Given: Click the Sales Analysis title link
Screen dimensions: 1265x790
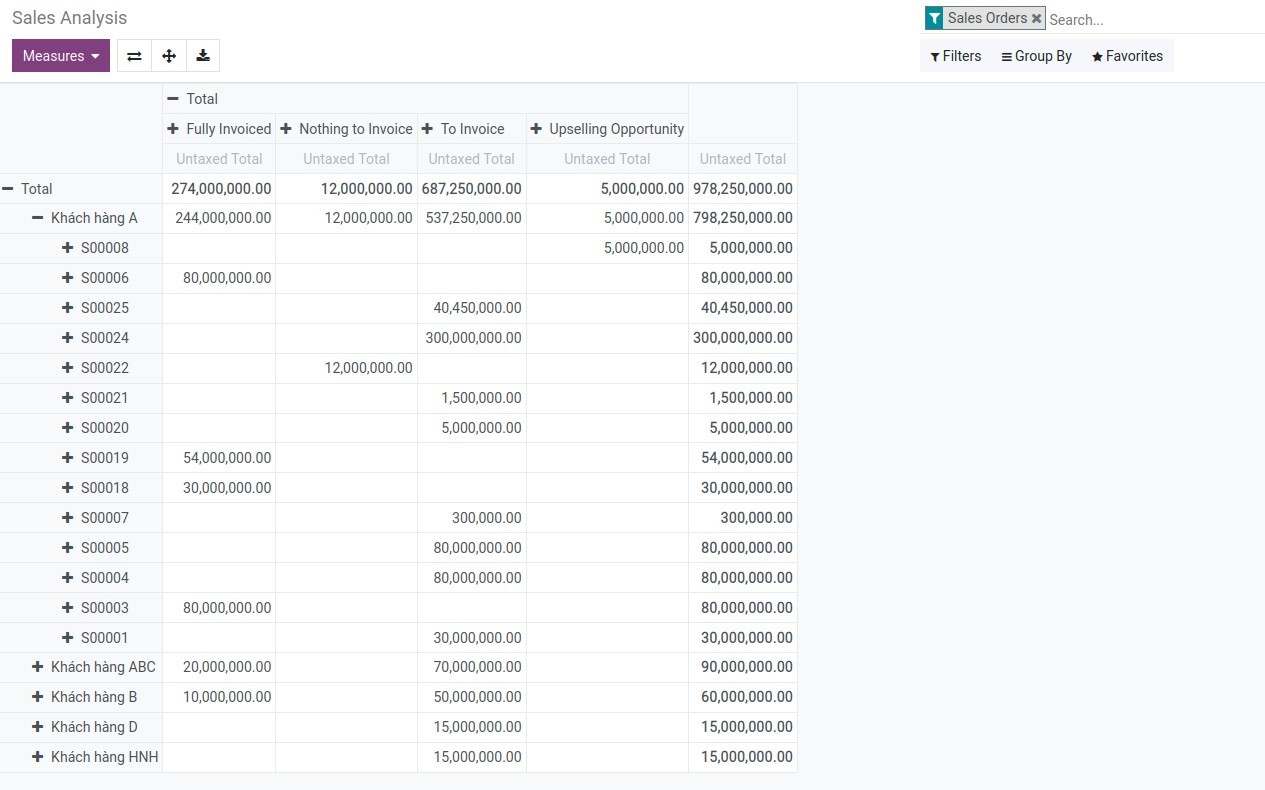Looking at the screenshot, I should pos(69,17).
